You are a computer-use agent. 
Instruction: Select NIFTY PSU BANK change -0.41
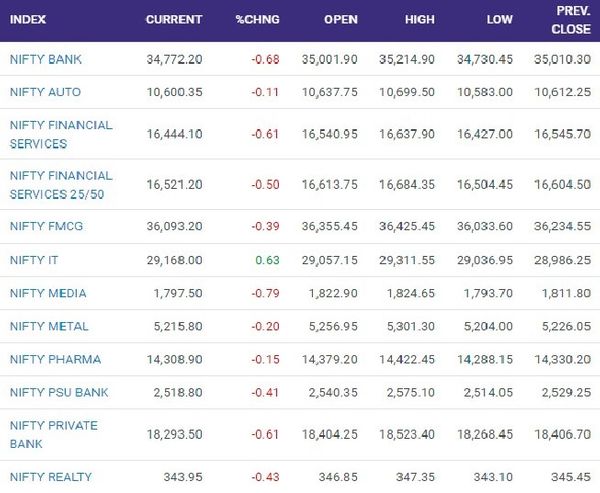coord(265,392)
